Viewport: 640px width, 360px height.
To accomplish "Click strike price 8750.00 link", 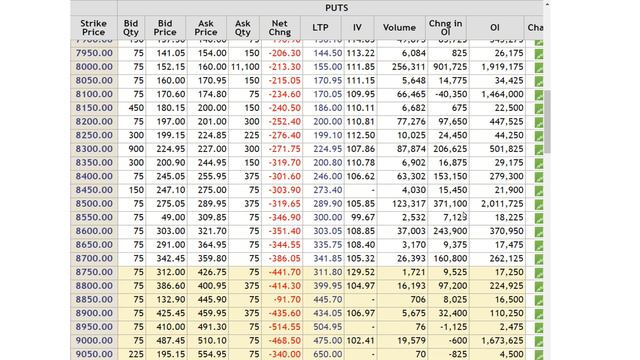I will 94,272.
